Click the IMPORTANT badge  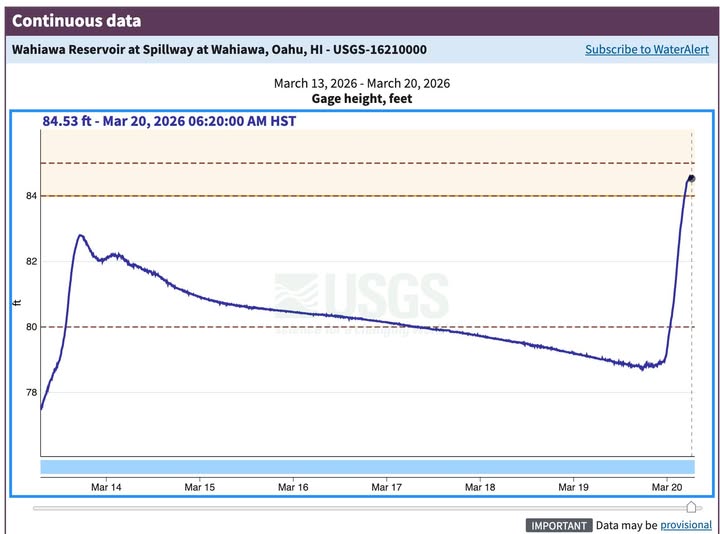[559, 525]
